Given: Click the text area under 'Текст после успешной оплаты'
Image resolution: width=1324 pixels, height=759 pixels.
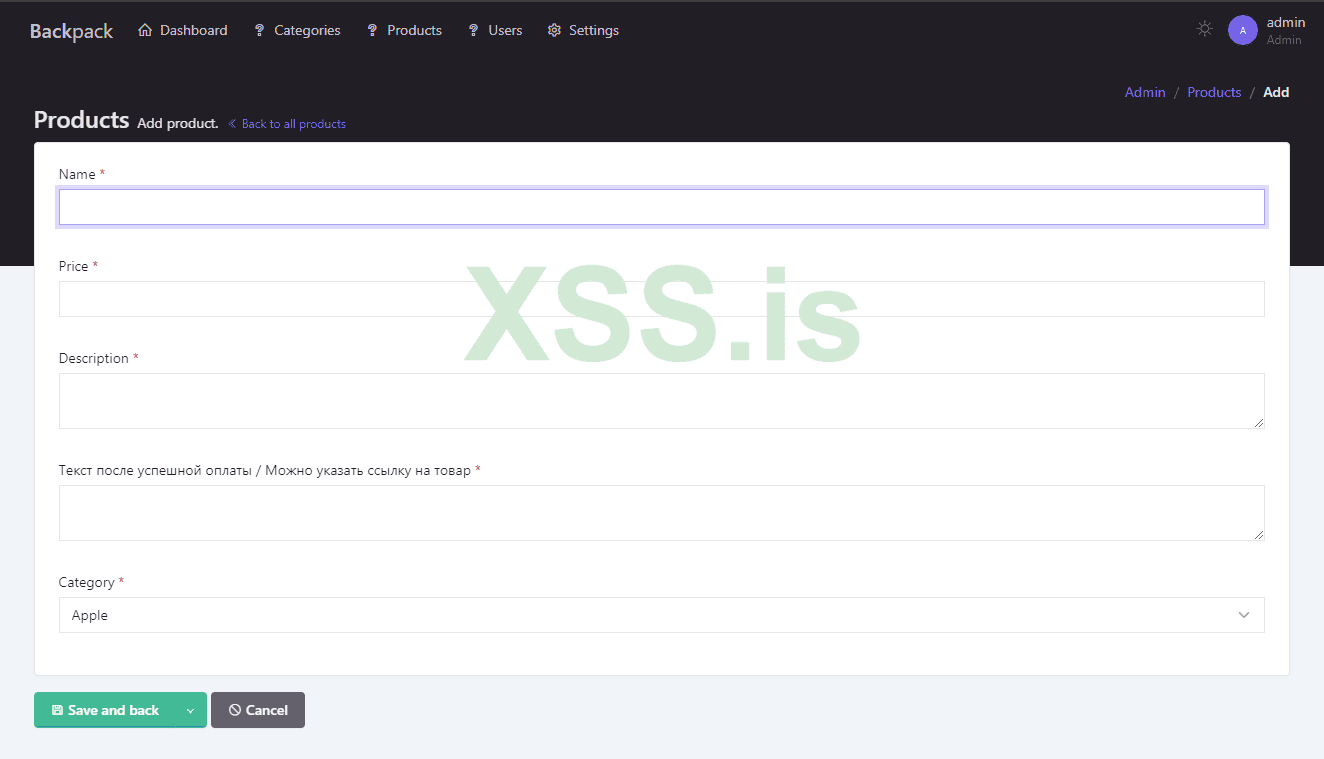Looking at the screenshot, I should pyautogui.click(x=662, y=513).
